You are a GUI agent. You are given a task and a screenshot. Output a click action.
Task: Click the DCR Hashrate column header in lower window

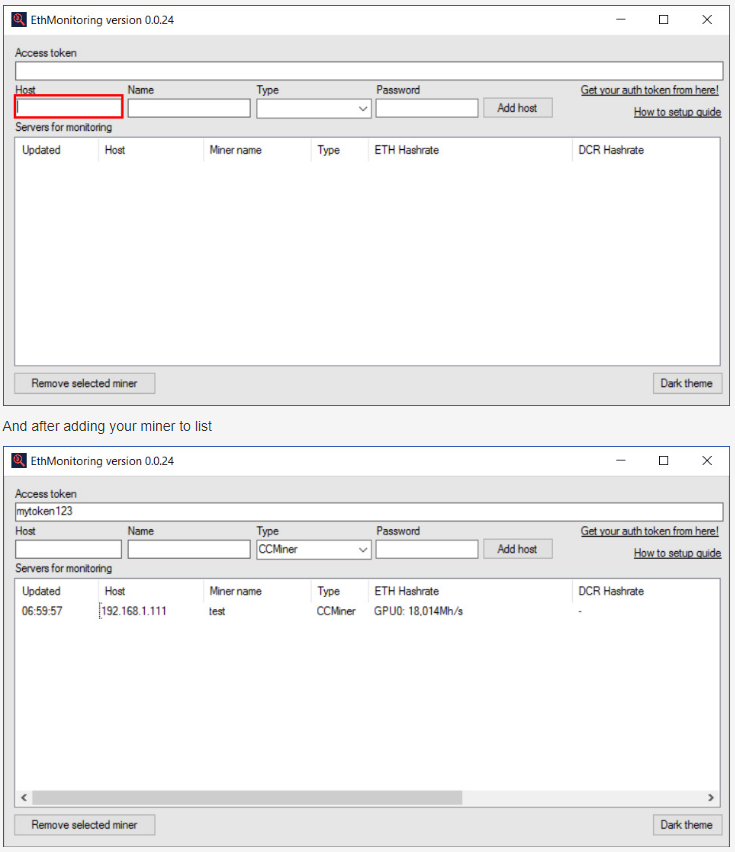tap(611, 591)
